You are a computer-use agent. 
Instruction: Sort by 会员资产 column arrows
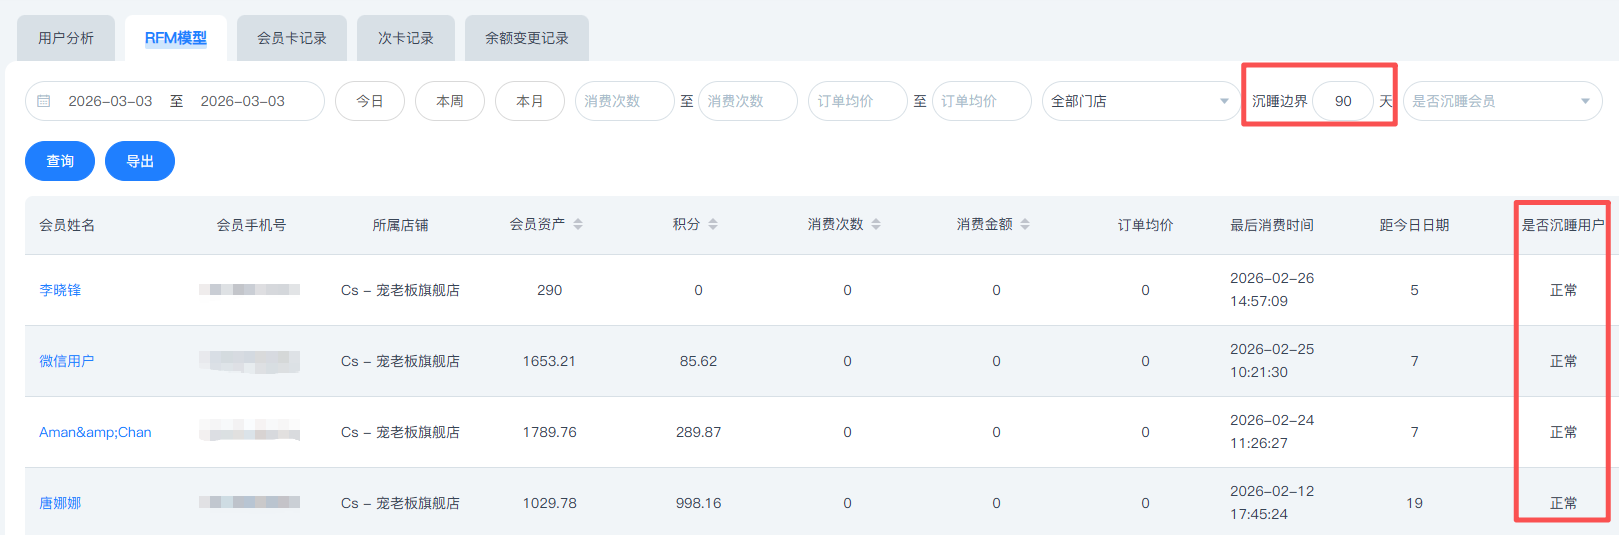click(x=578, y=225)
